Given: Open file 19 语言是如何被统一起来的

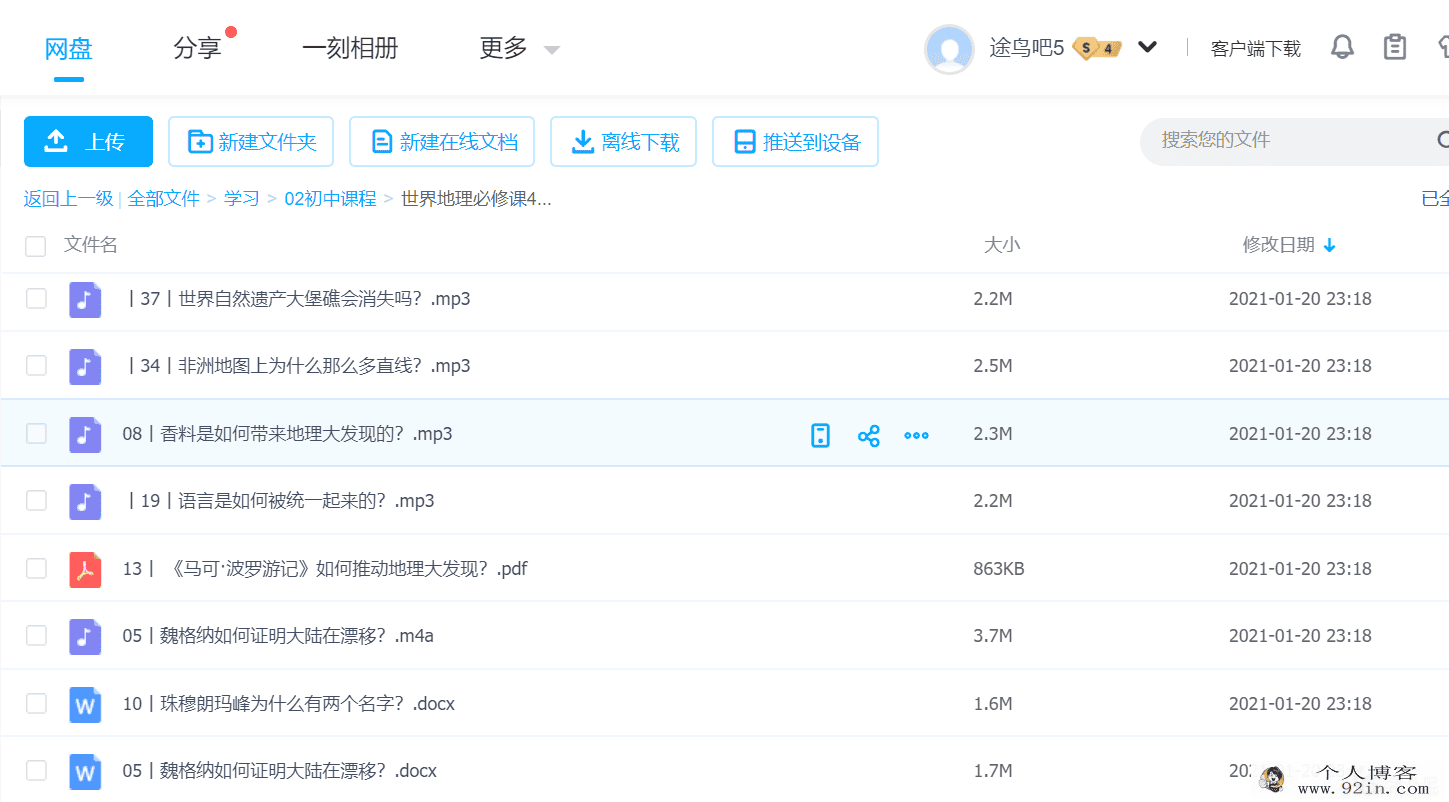Looking at the screenshot, I should [280, 501].
